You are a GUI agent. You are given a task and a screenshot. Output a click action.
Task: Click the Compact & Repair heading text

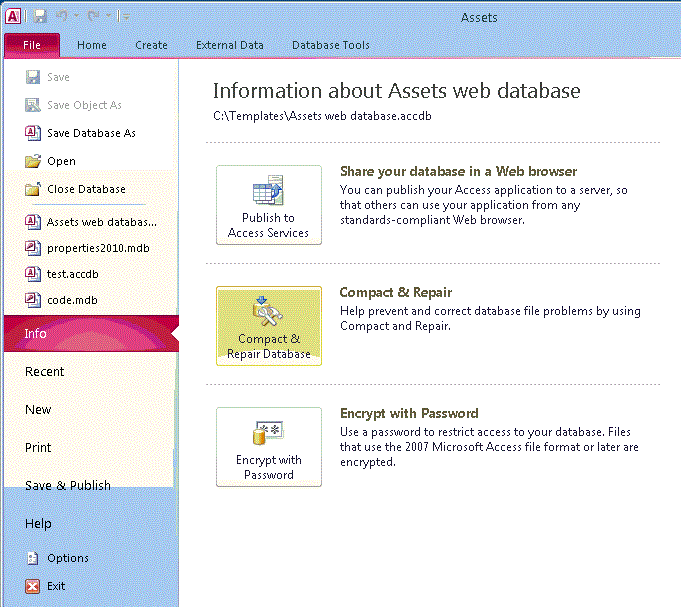(396, 292)
